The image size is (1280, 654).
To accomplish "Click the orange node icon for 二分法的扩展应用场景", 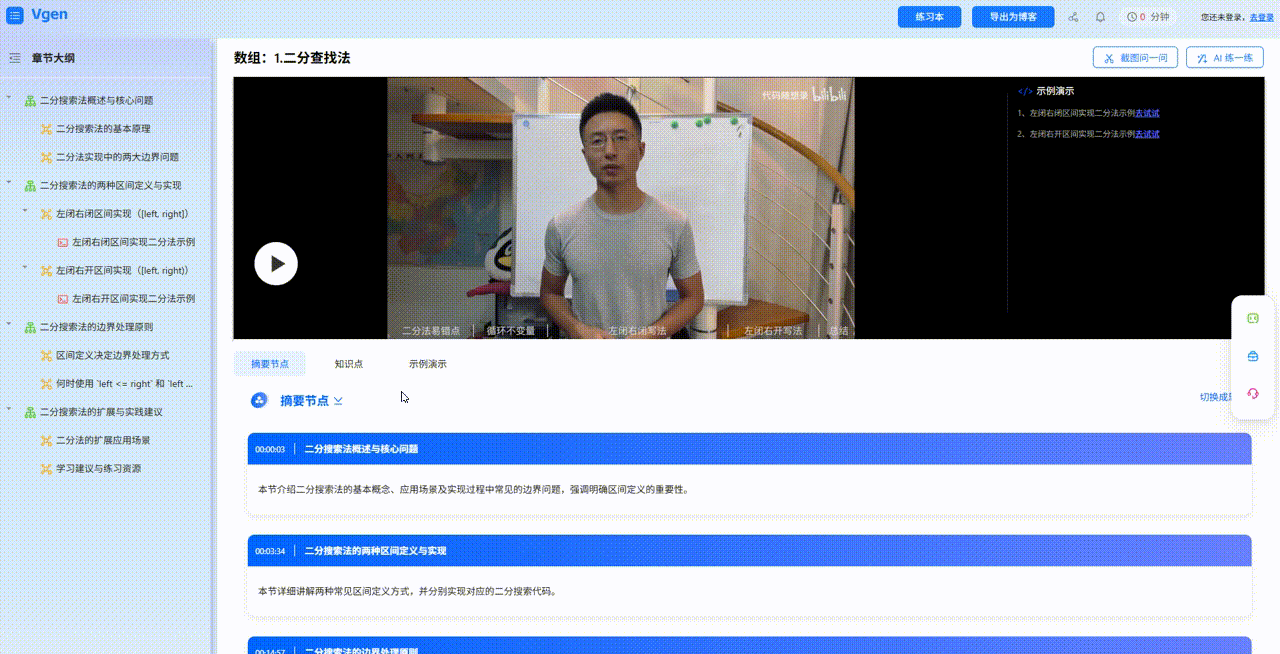I will pos(46,440).
